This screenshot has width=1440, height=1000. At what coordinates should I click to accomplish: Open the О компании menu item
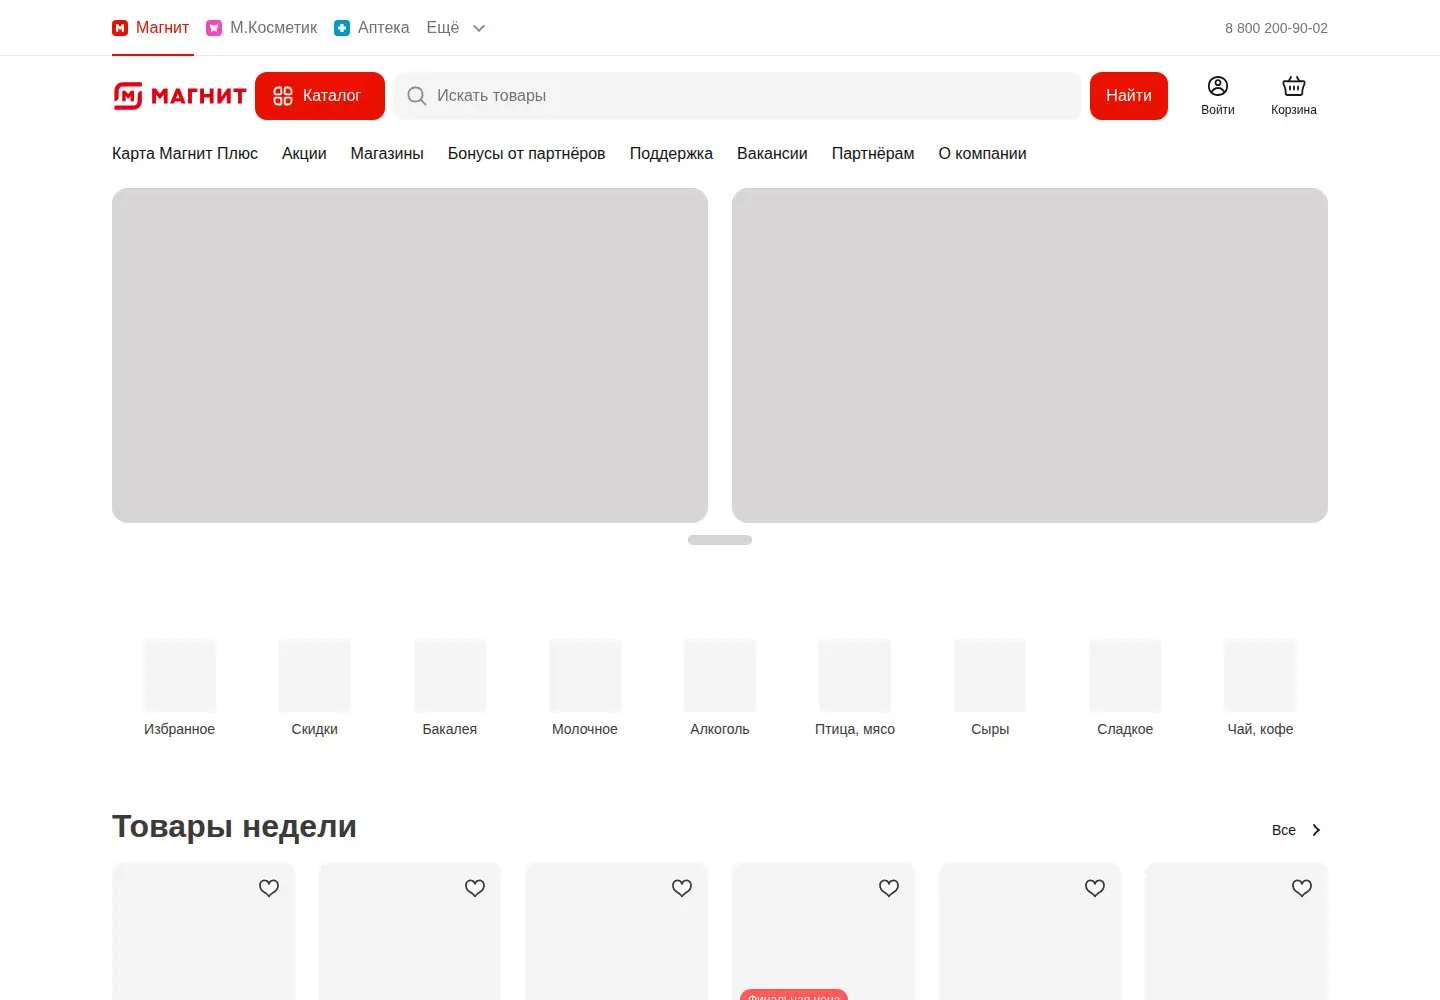tap(982, 153)
